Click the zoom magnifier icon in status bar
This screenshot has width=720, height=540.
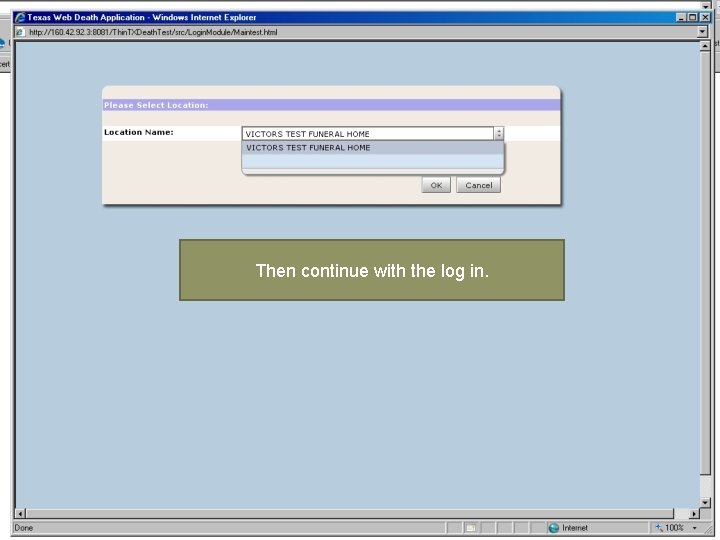click(x=659, y=528)
